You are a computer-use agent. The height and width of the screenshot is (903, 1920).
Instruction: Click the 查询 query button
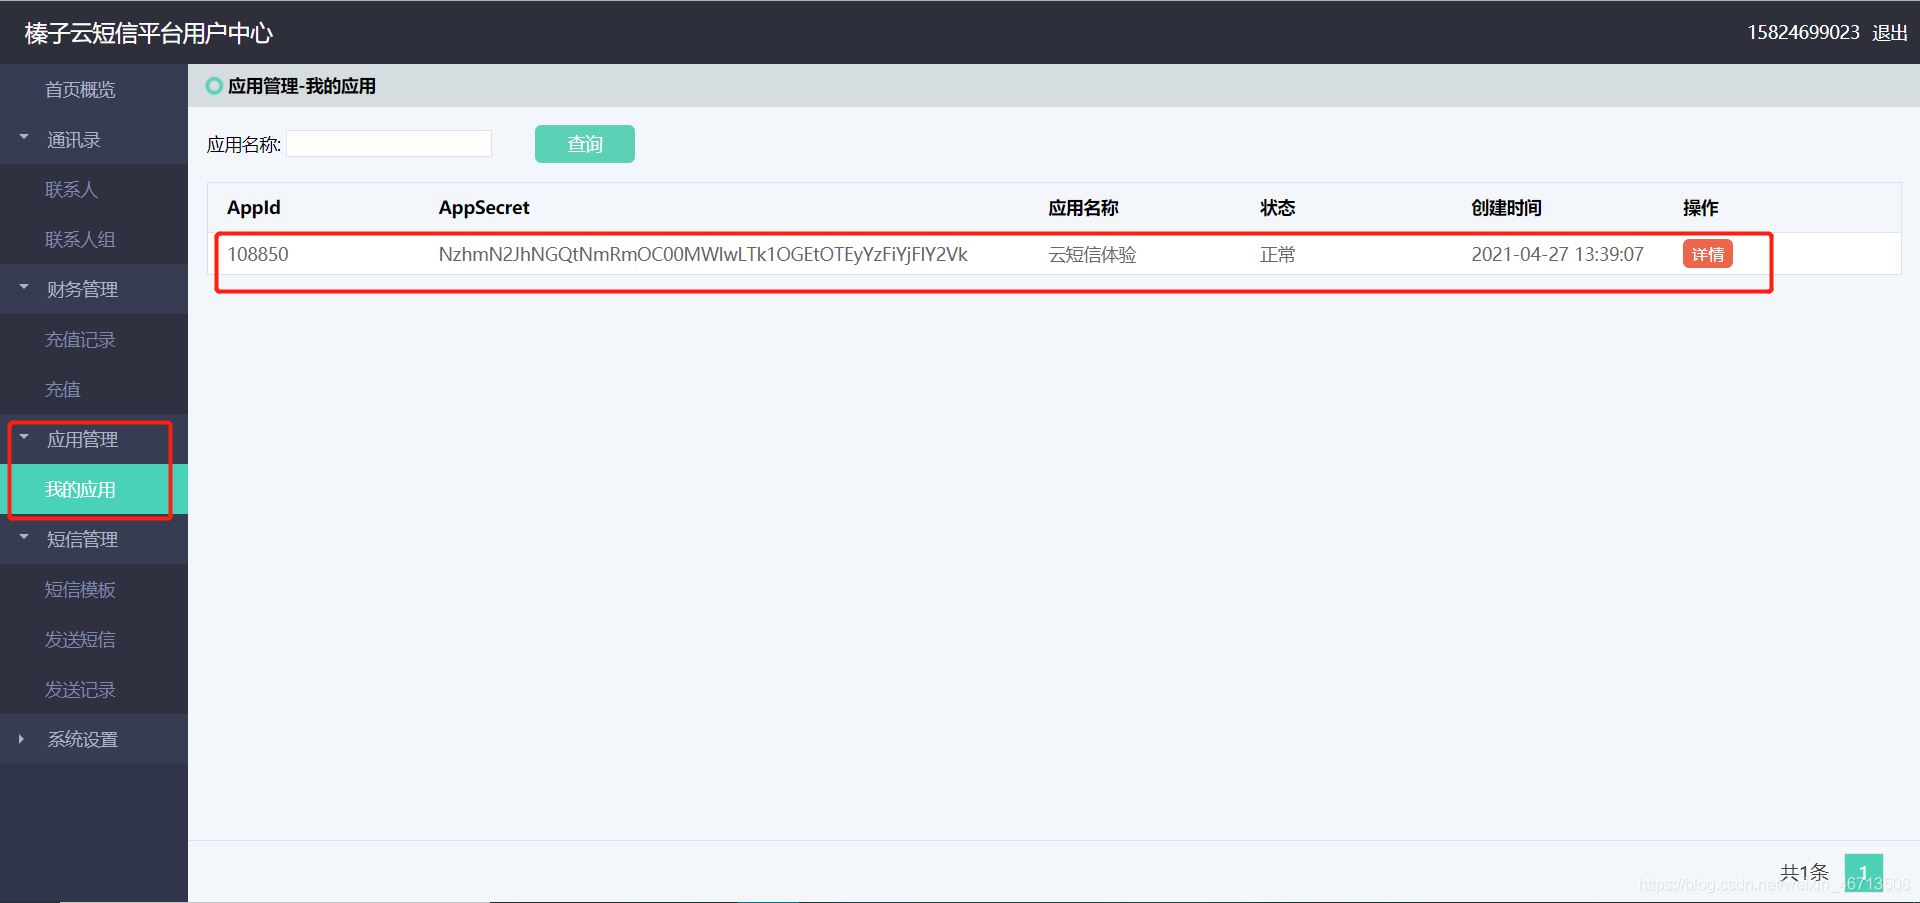click(584, 143)
